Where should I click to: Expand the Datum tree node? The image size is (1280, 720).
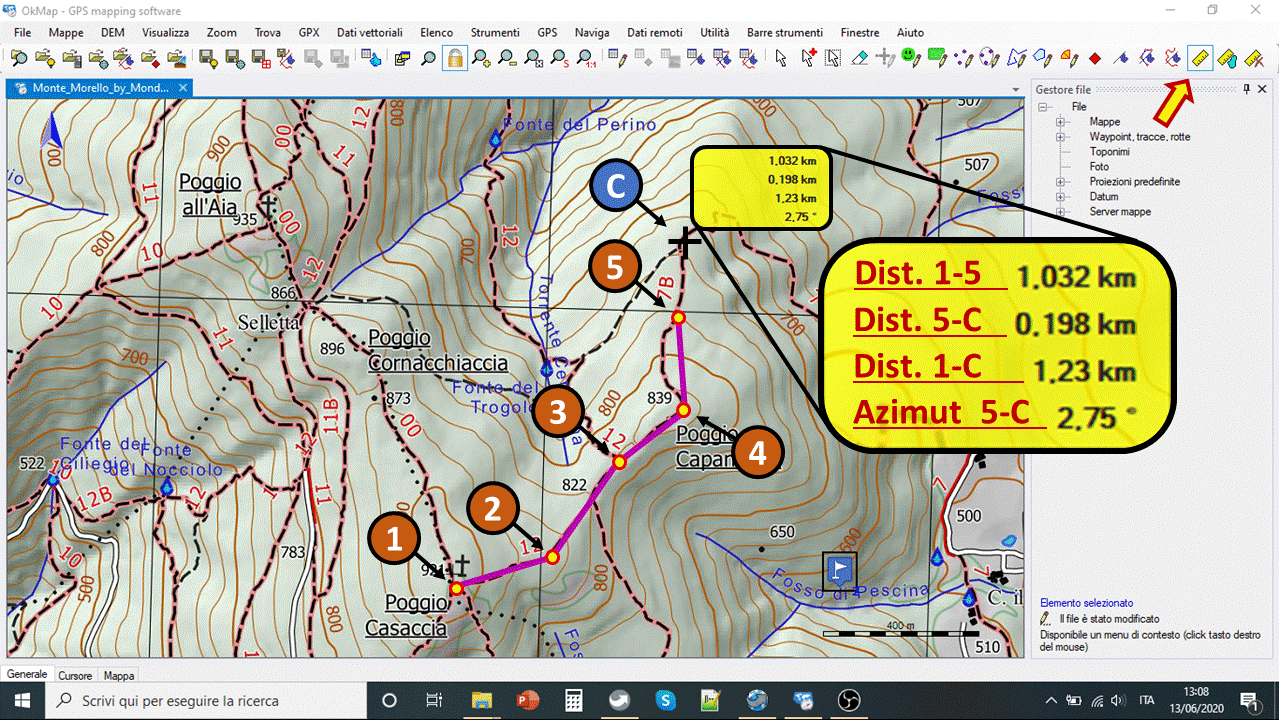click(x=1061, y=197)
